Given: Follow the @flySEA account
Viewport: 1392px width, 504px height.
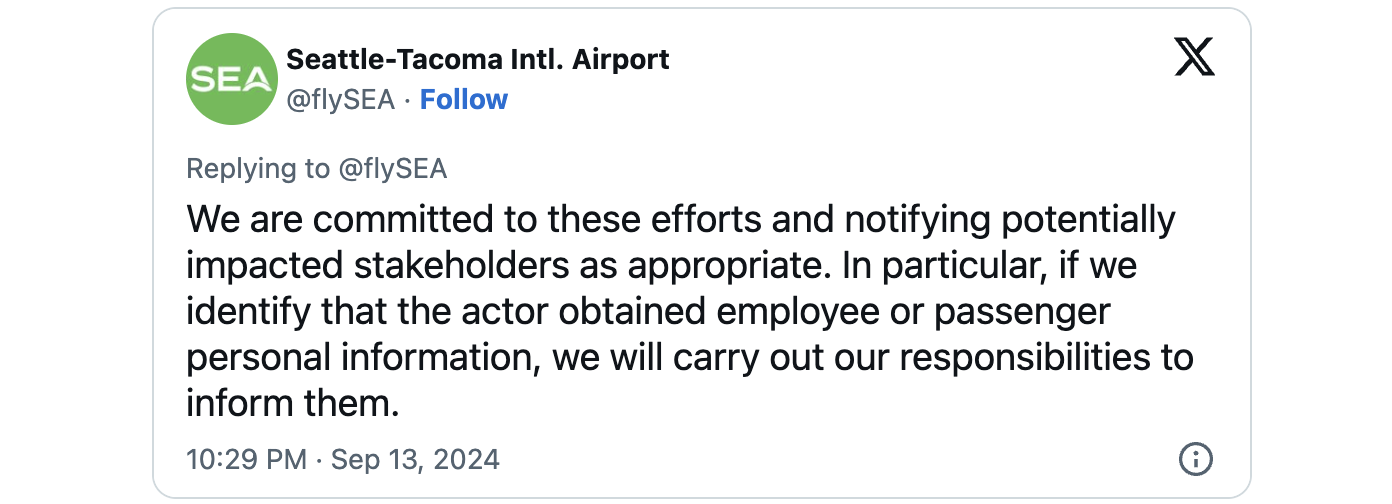Looking at the screenshot, I should (464, 99).
